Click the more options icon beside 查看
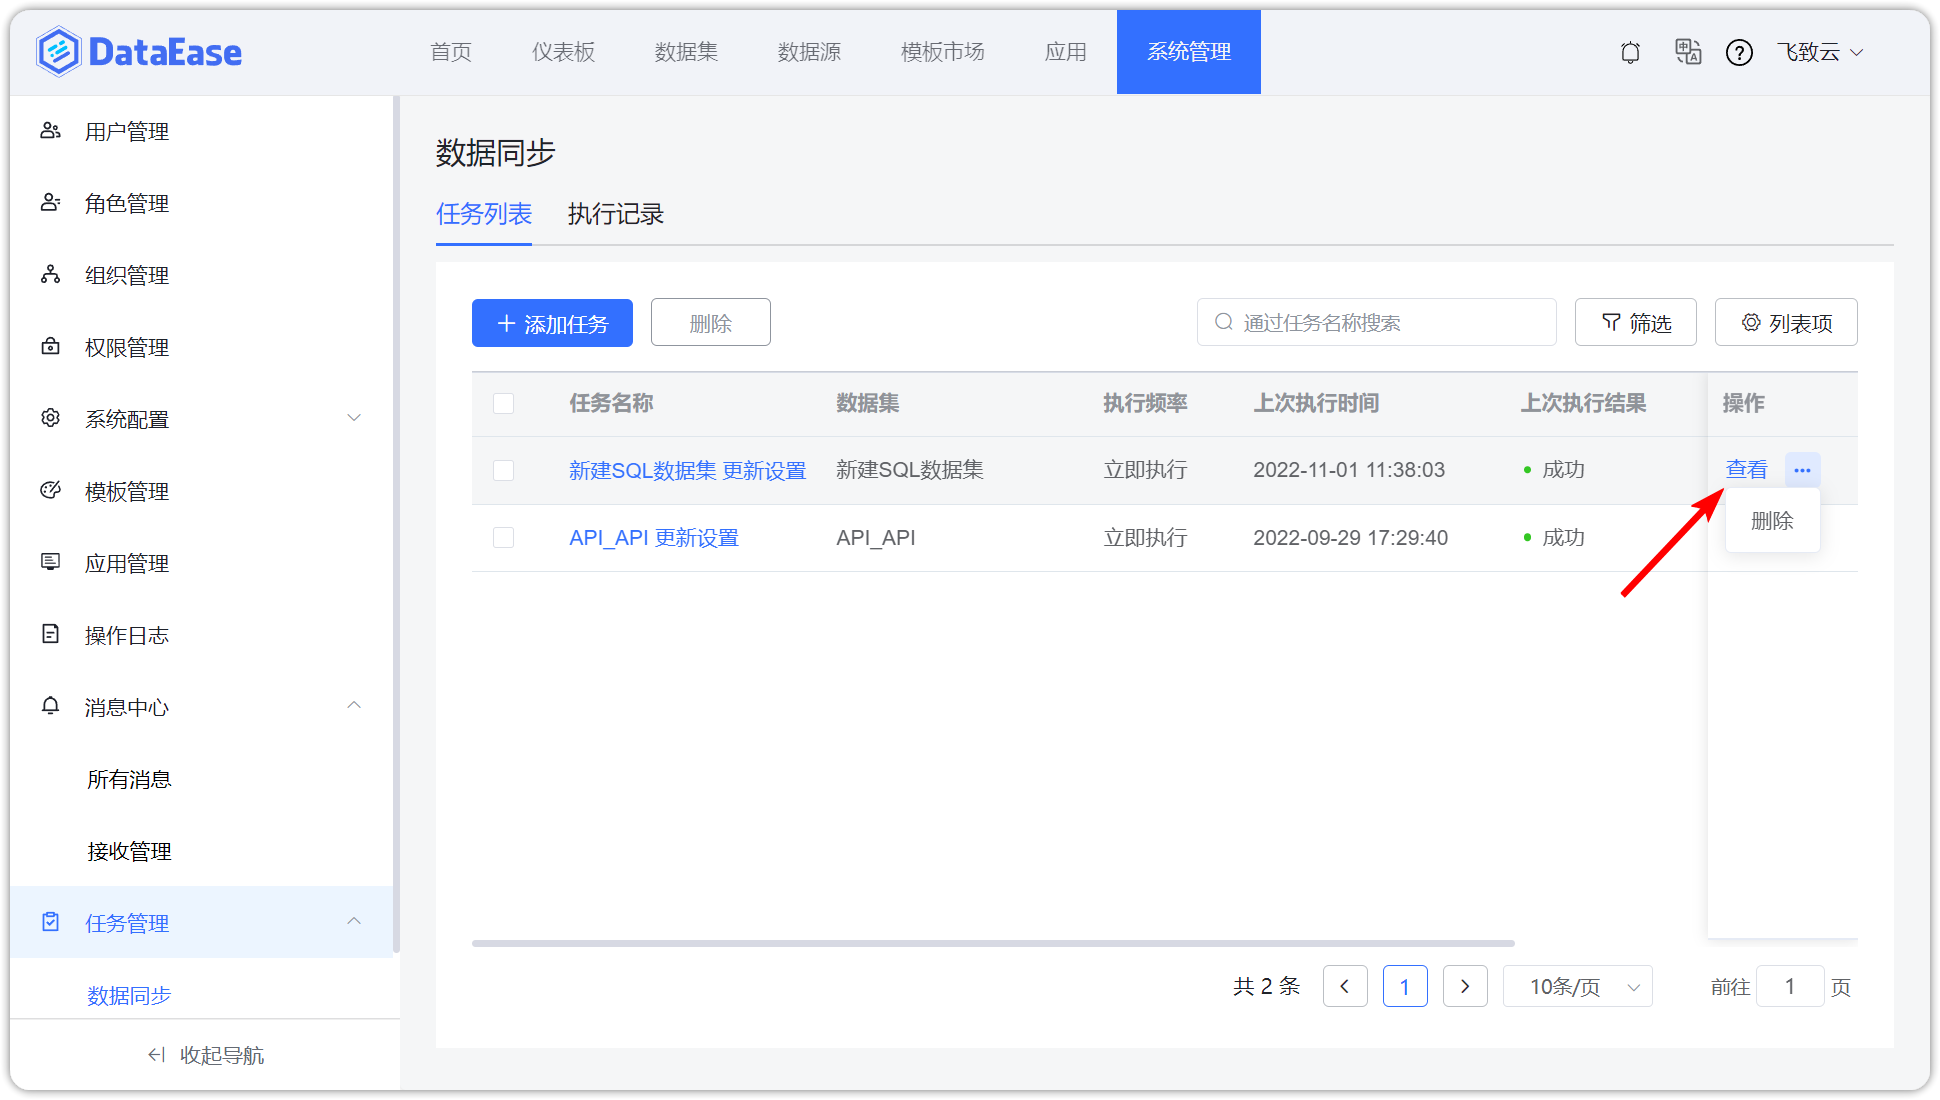 coord(1802,470)
